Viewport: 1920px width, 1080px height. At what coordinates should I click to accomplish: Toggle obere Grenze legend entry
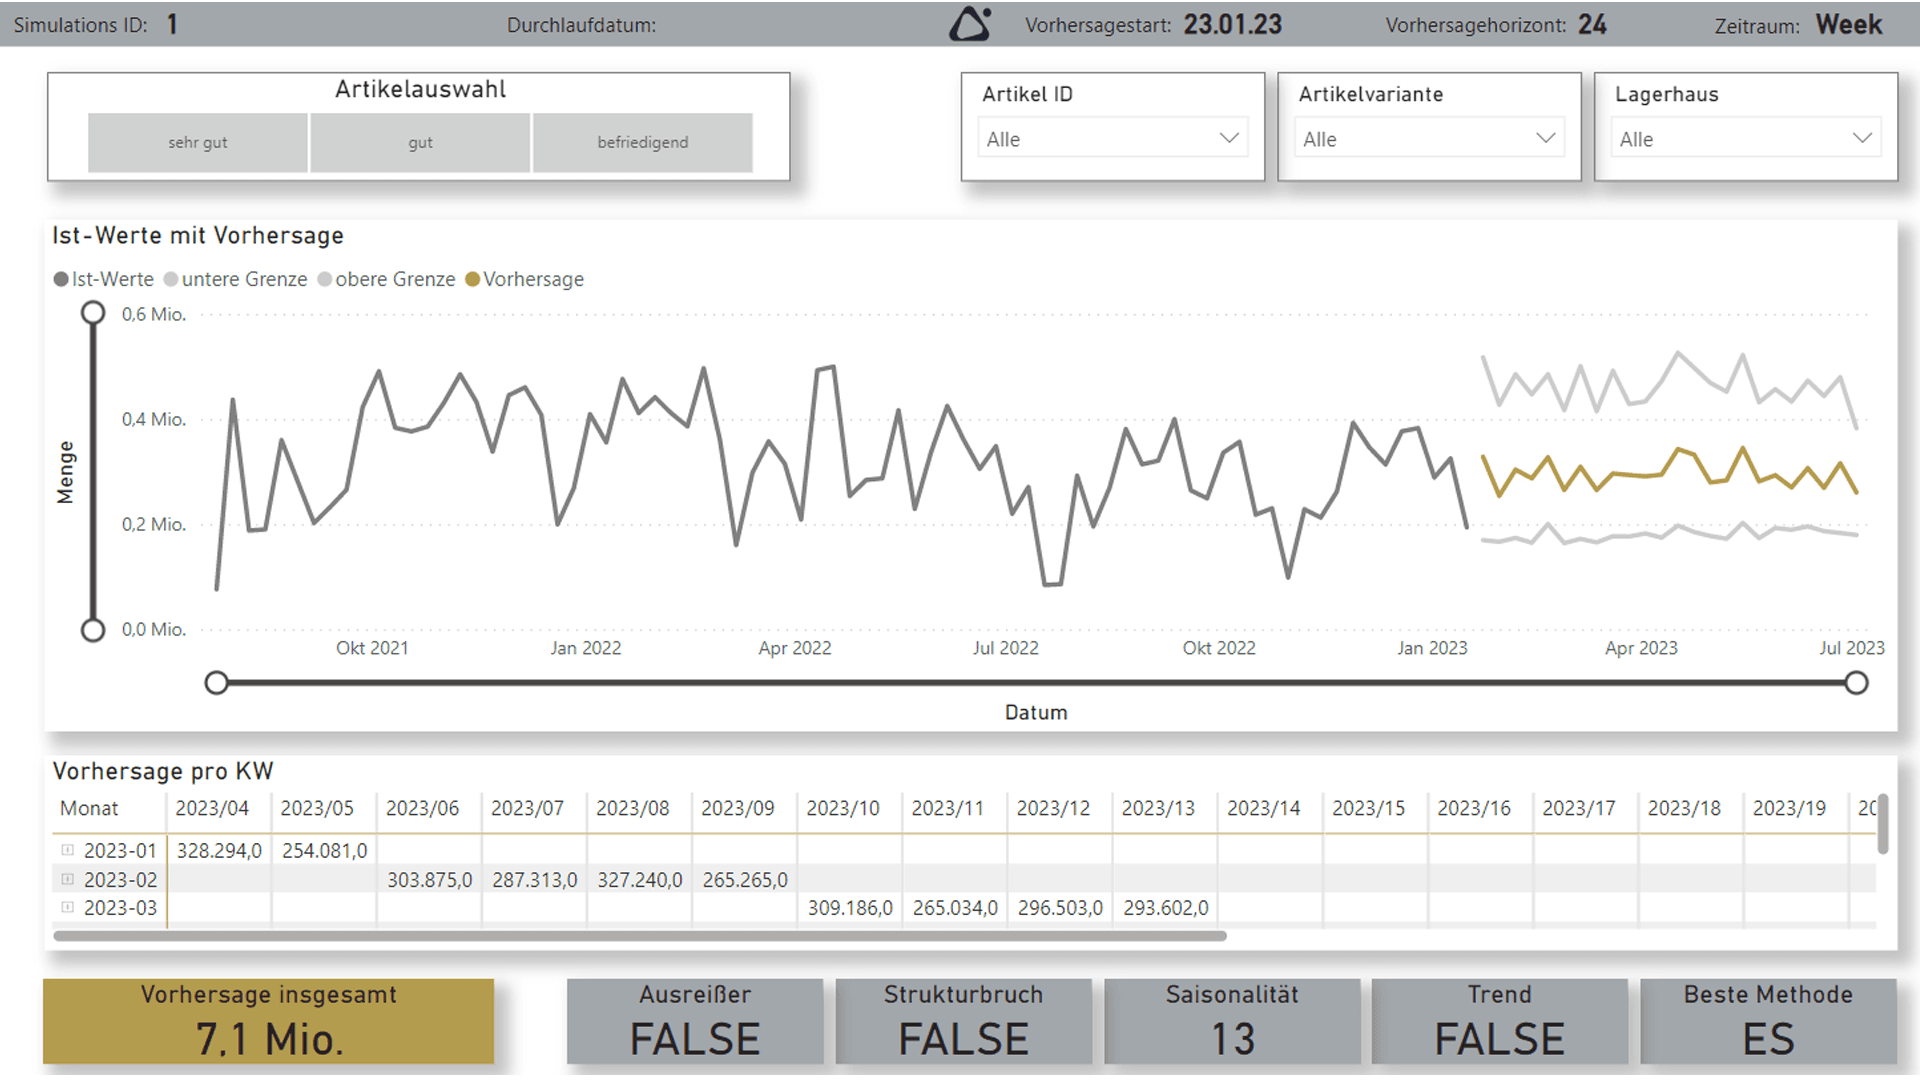click(387, 279)
